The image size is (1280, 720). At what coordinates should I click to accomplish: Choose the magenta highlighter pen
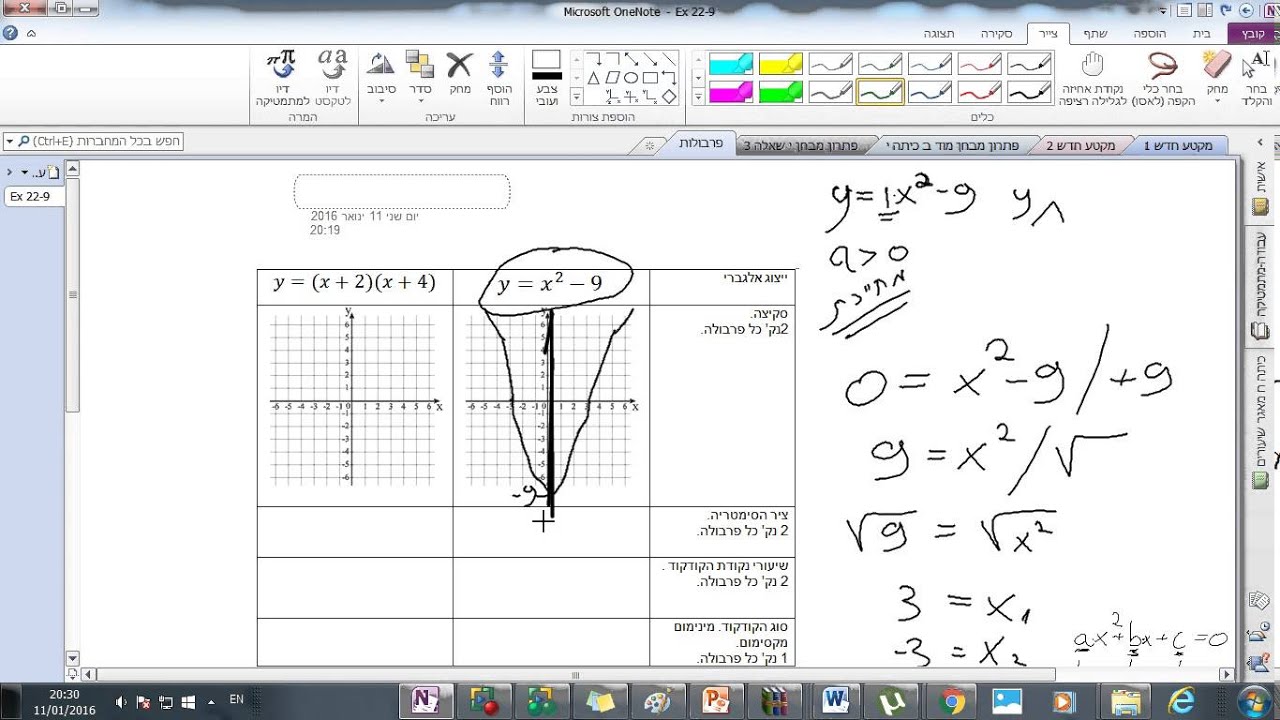[x=731, y=92]
